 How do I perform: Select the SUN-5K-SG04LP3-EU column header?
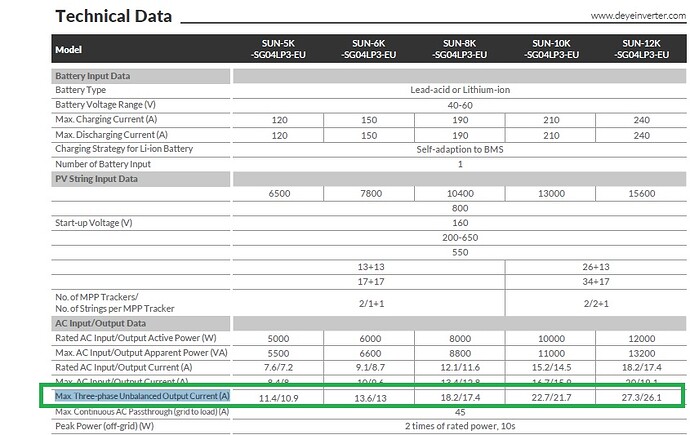[x=278, y=49]
